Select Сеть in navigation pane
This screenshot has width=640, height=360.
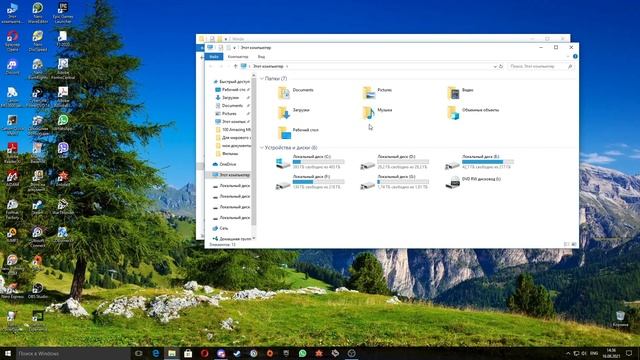coord(220,228)
